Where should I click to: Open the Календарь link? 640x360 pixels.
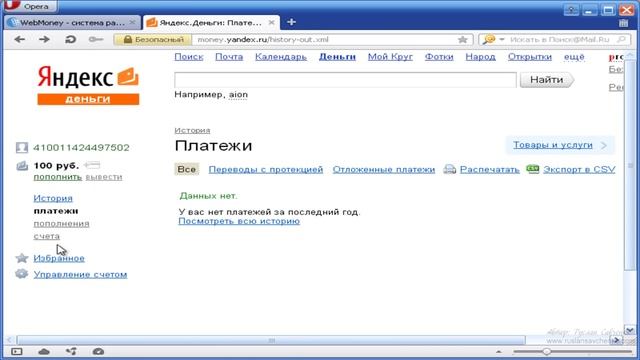(x=281, y=57)
